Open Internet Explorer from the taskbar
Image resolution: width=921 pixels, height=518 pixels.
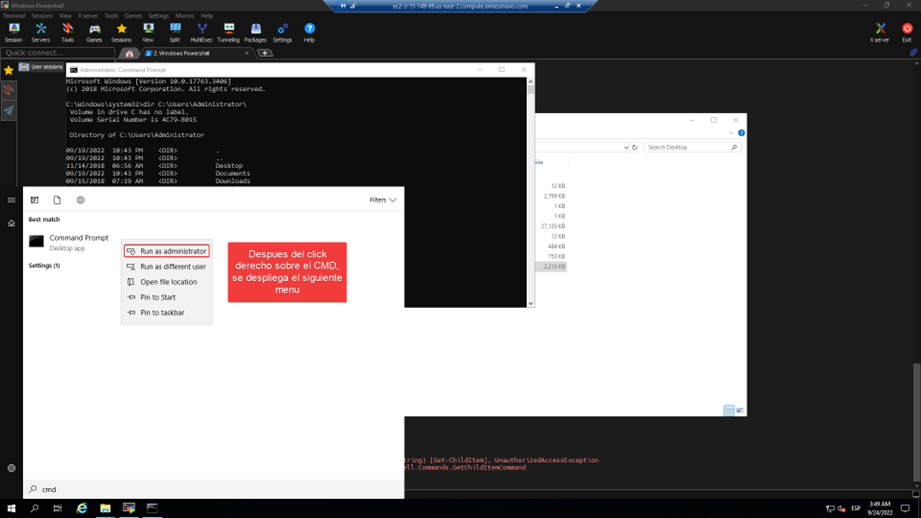click(x=82, y=508)
